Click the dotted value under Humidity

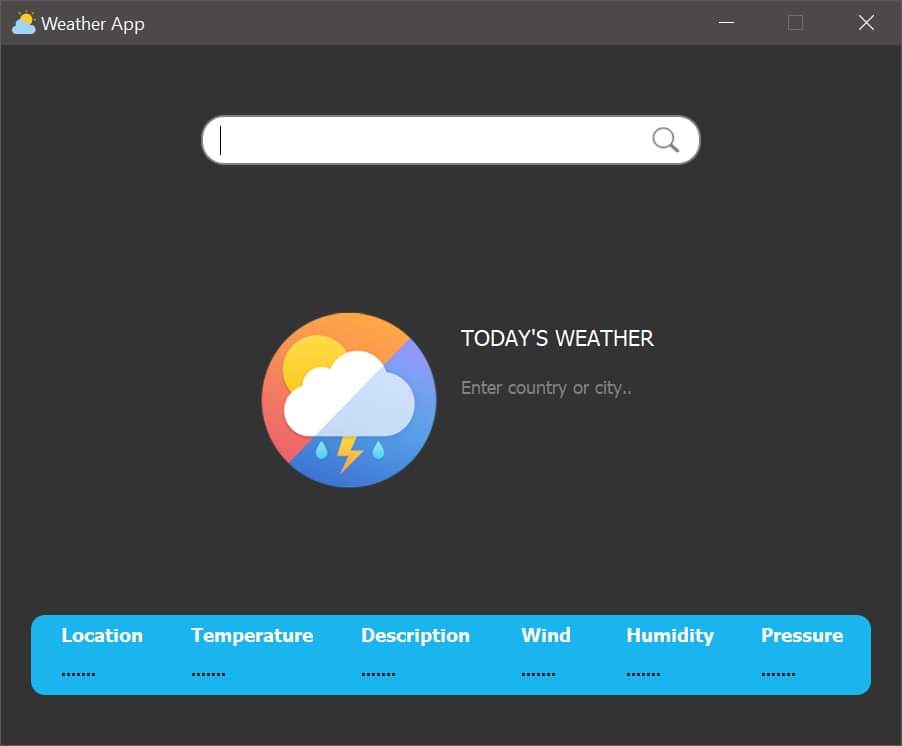(x=643, y=674)
